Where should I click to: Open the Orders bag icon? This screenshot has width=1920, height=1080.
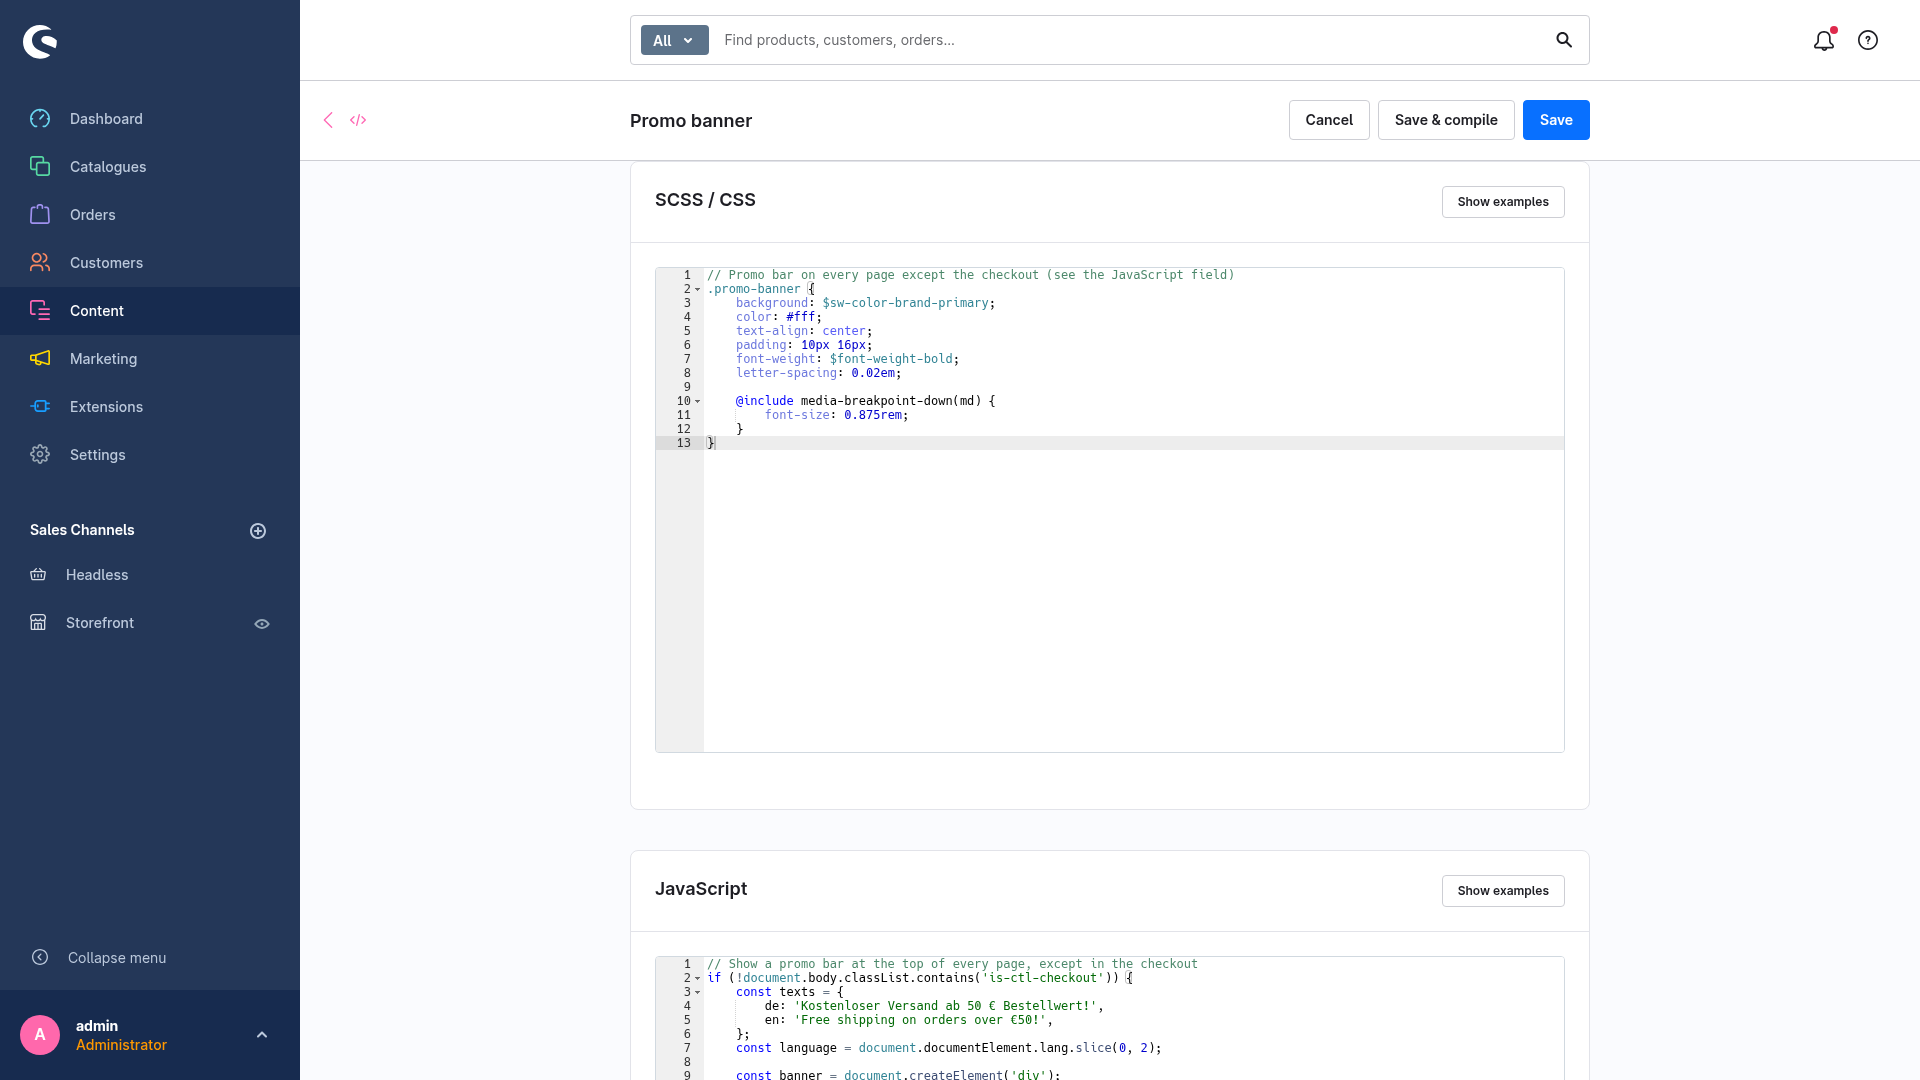[40, 215]
